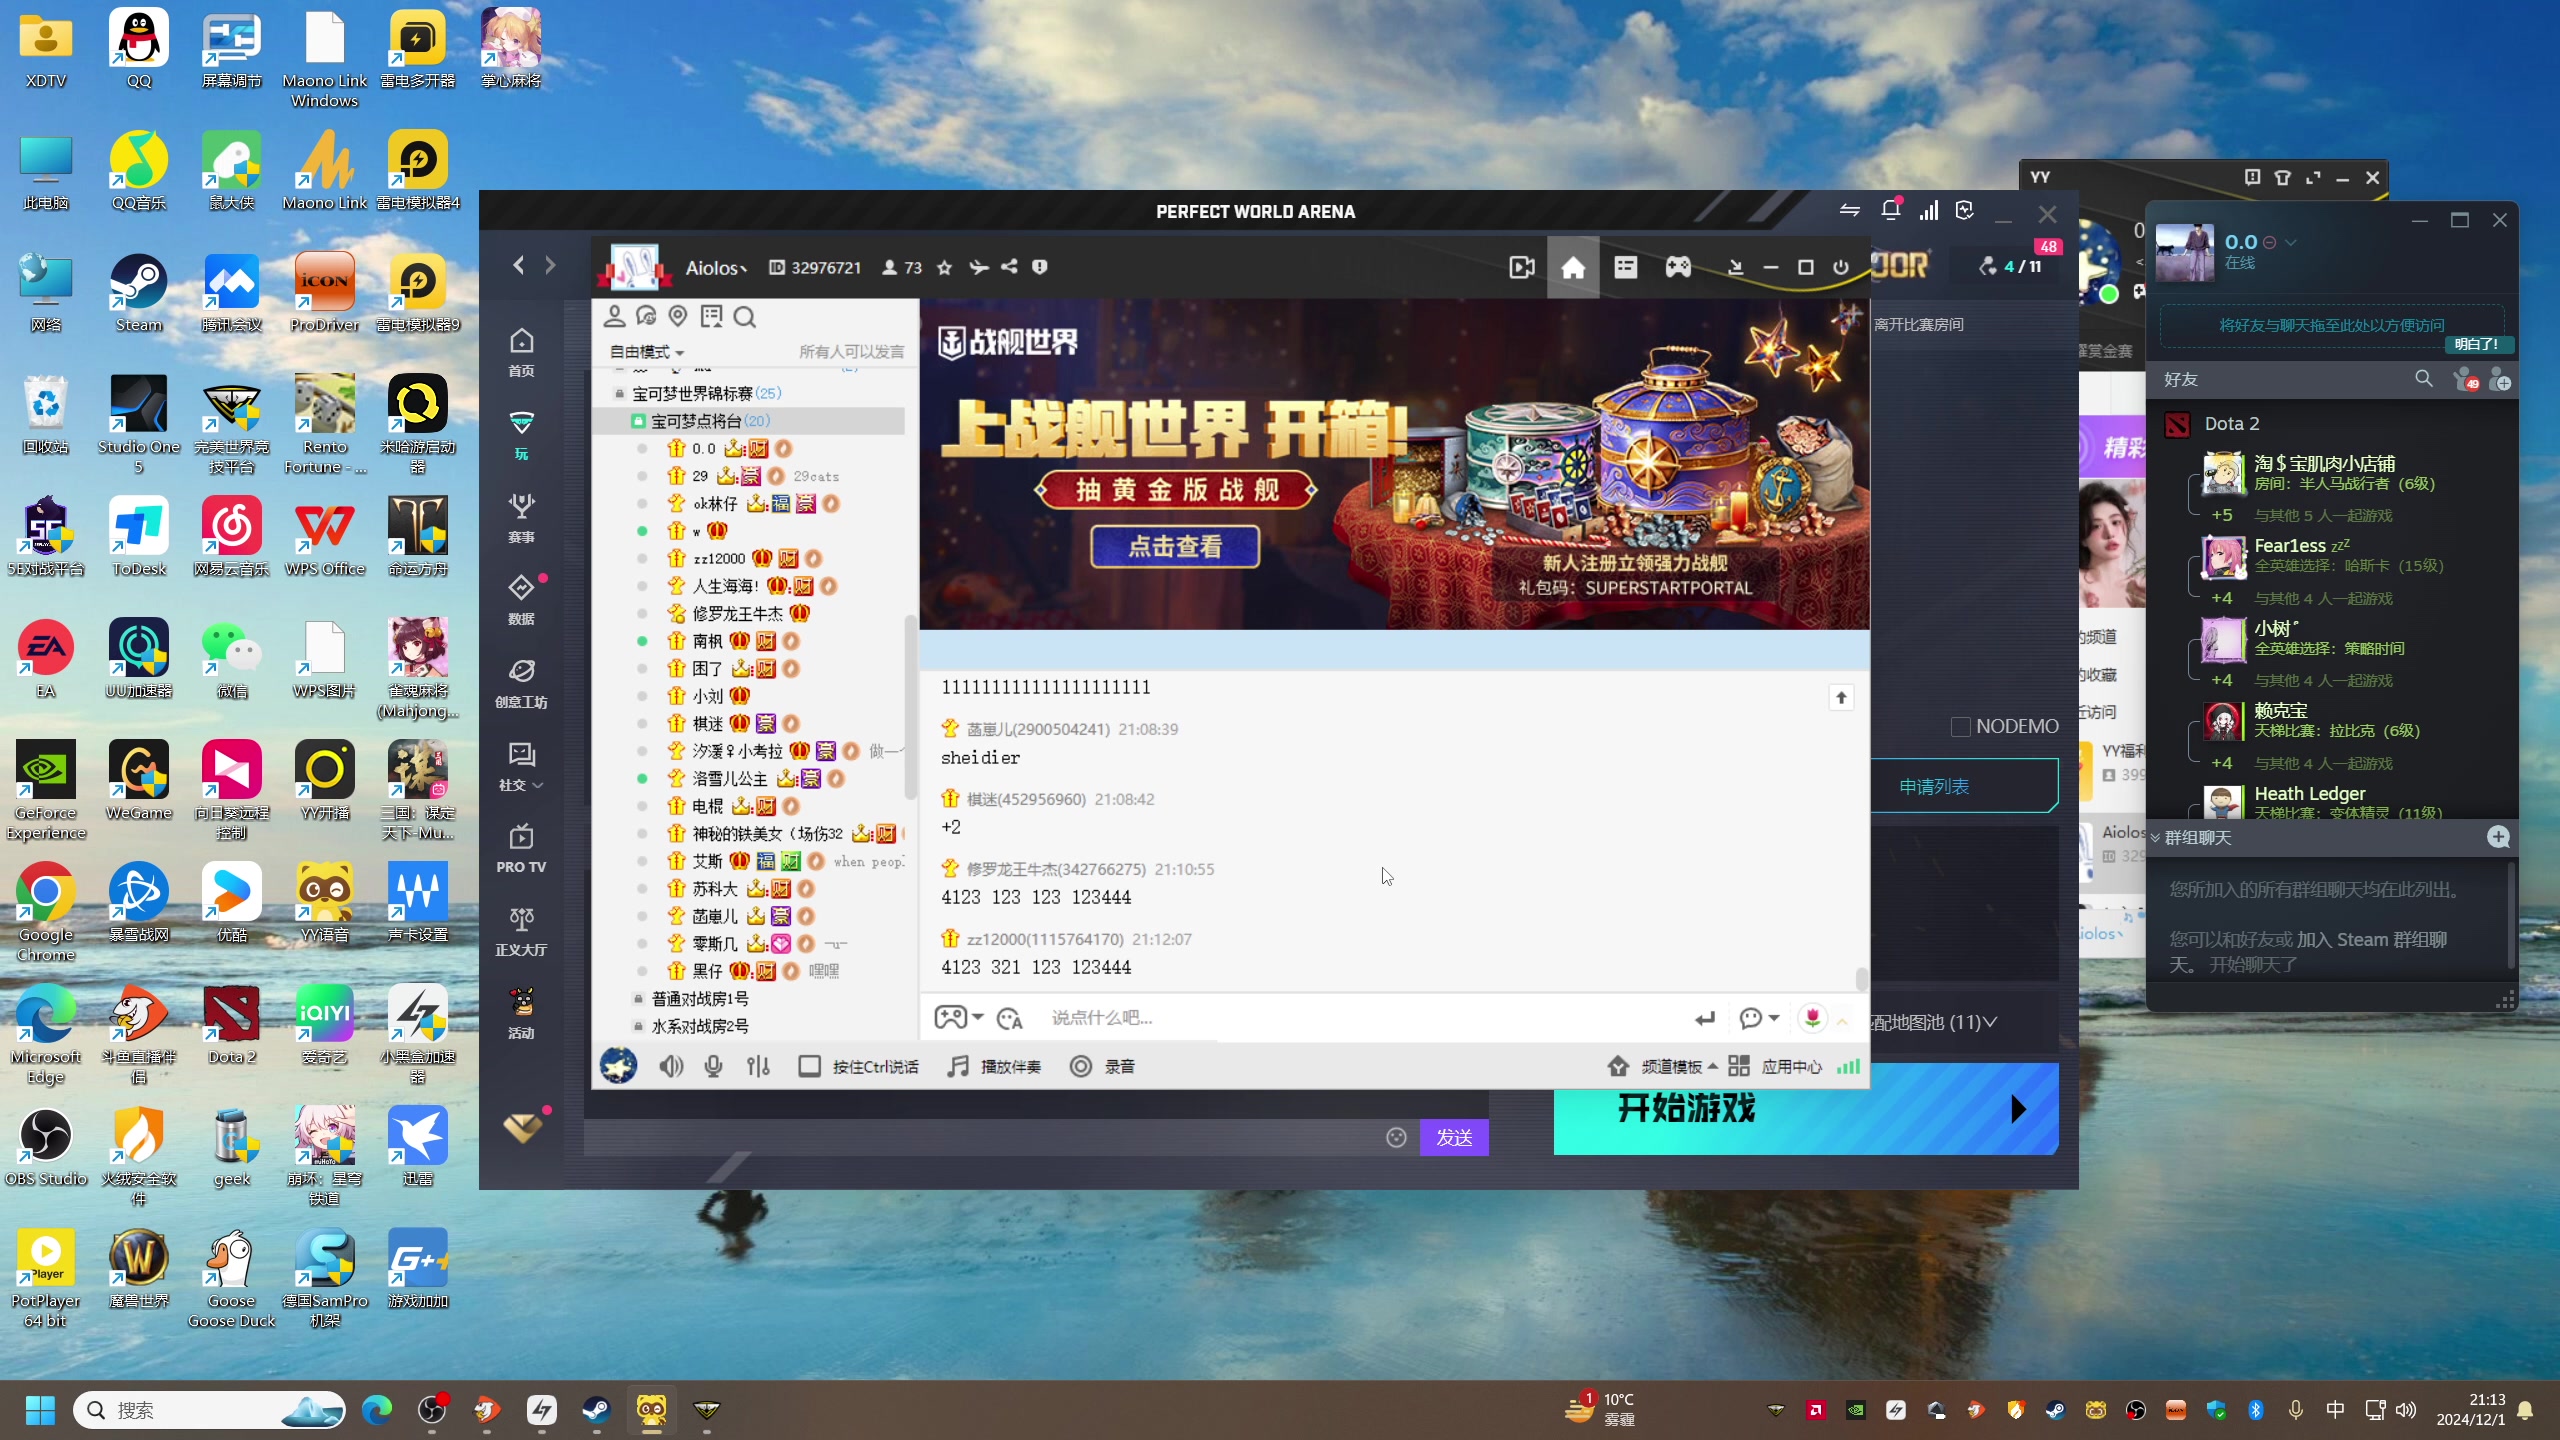Open the font and emoji icon in chat input
Image resolution: width=2560 pixels, height=1440 pixels.
pos(1009,1018)
